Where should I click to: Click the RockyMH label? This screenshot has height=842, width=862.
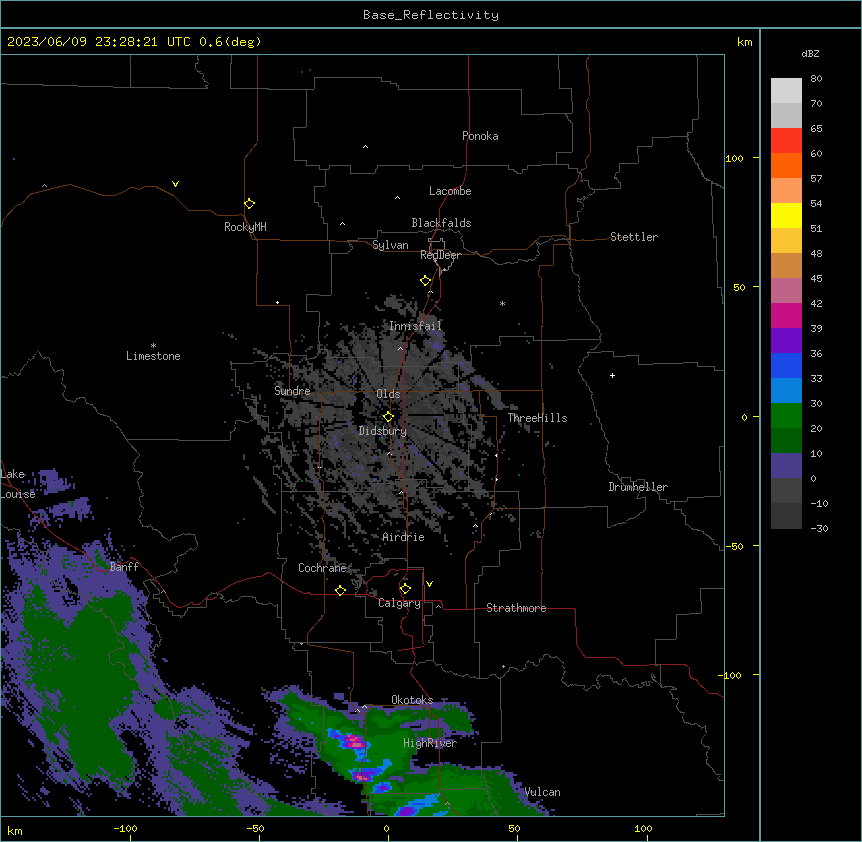coord(245,227)
